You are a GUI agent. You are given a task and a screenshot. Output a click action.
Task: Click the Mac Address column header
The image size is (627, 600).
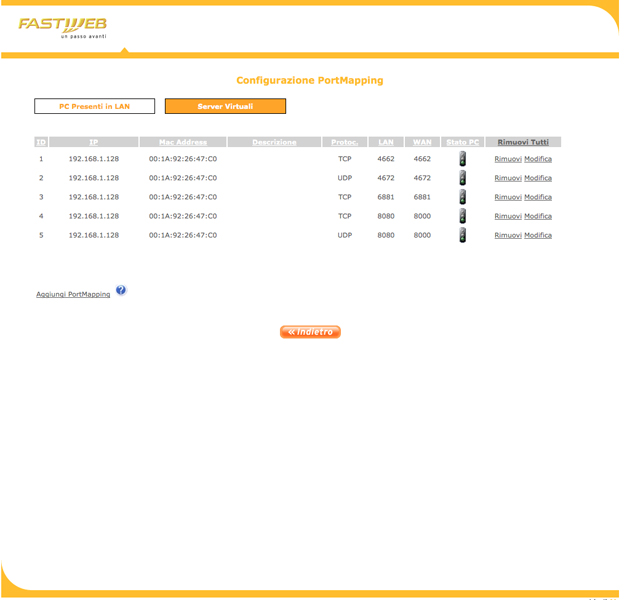(x=183, y=142)
